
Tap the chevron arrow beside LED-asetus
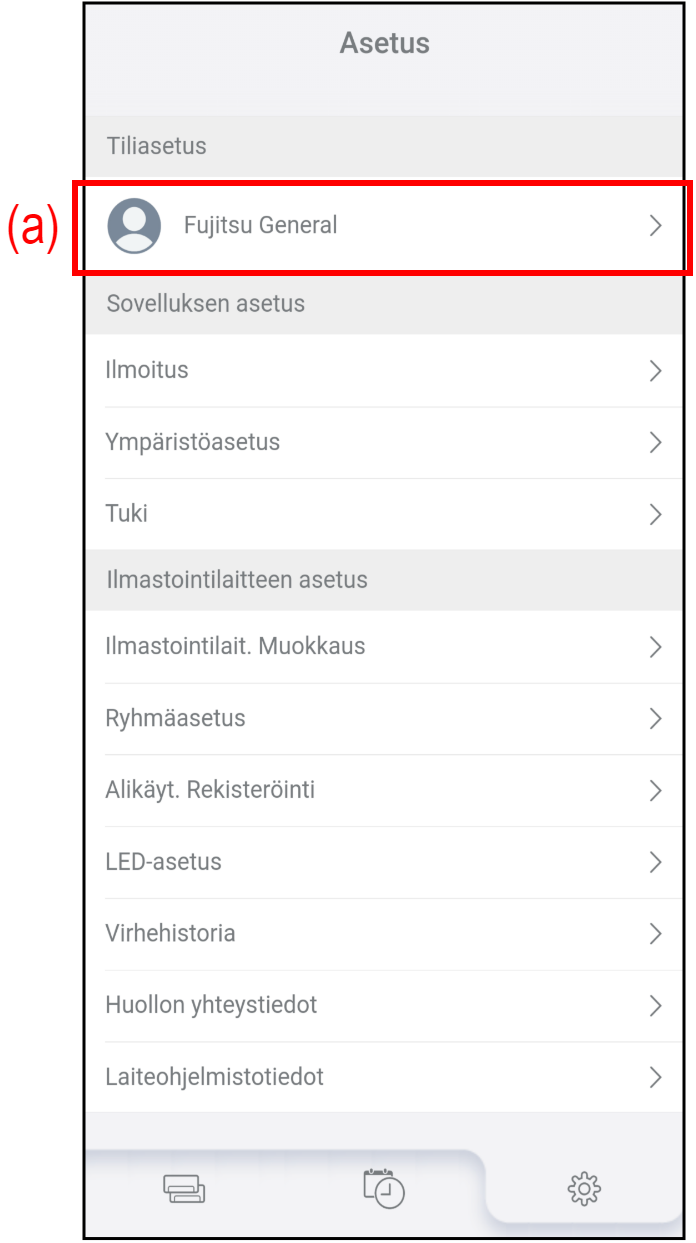(x=656, y=862)
